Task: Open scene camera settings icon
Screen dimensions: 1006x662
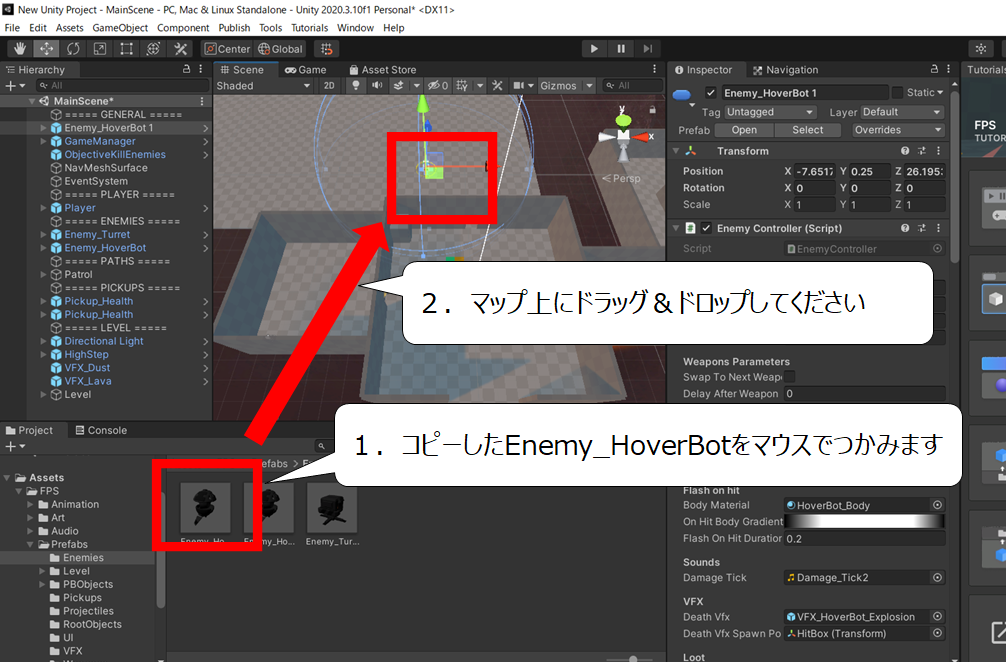Action: 518,85
